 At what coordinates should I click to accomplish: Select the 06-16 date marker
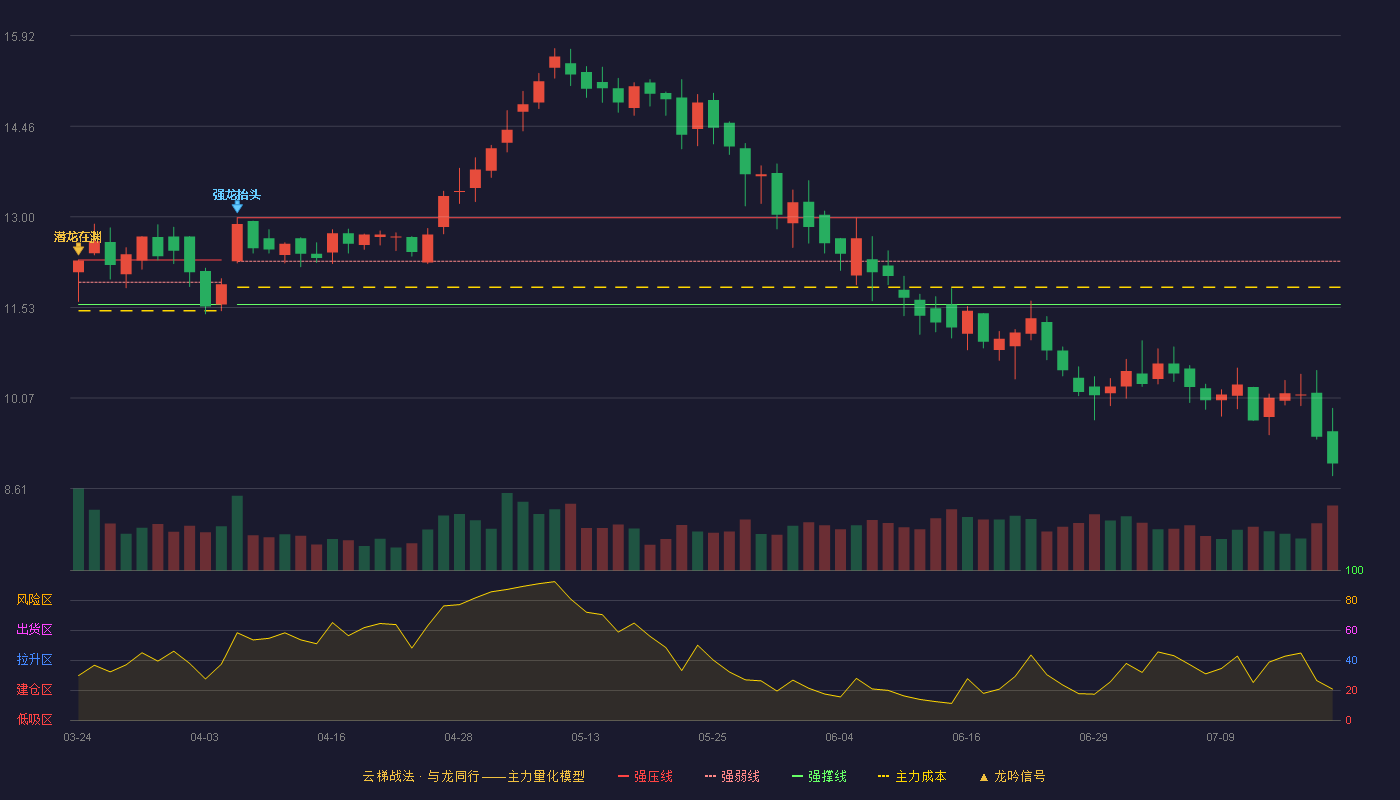coord(966,737)
